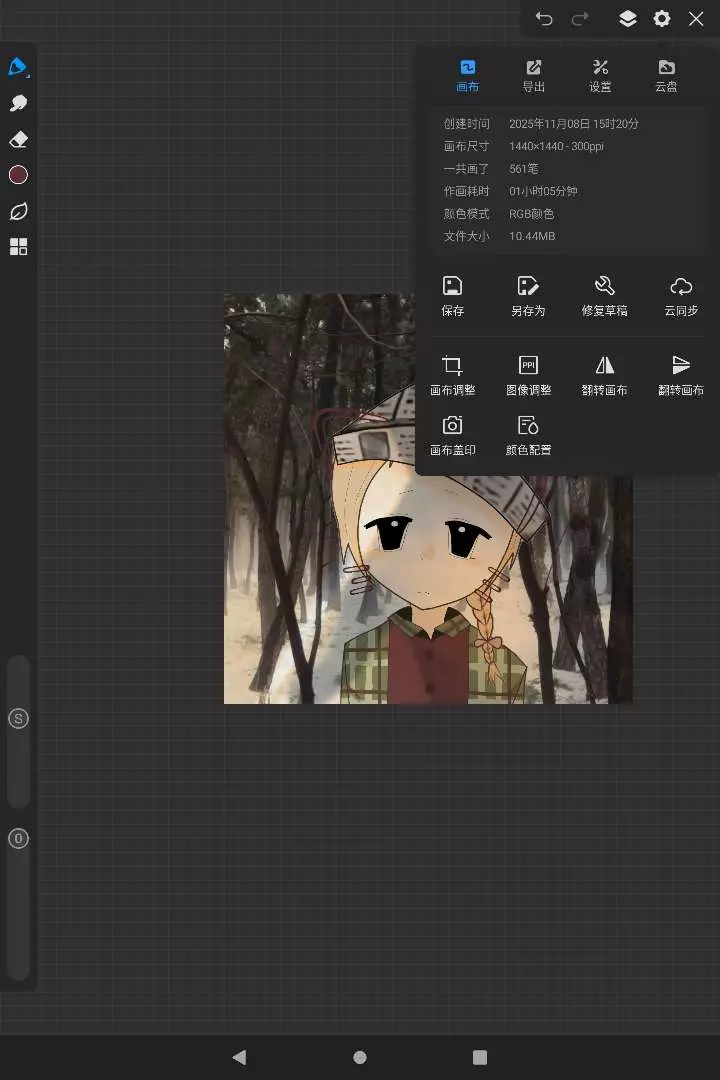Screen dimensions: 720x1080
Task: Click the RGB颜色 color mode value
Action: click(531, 214)
